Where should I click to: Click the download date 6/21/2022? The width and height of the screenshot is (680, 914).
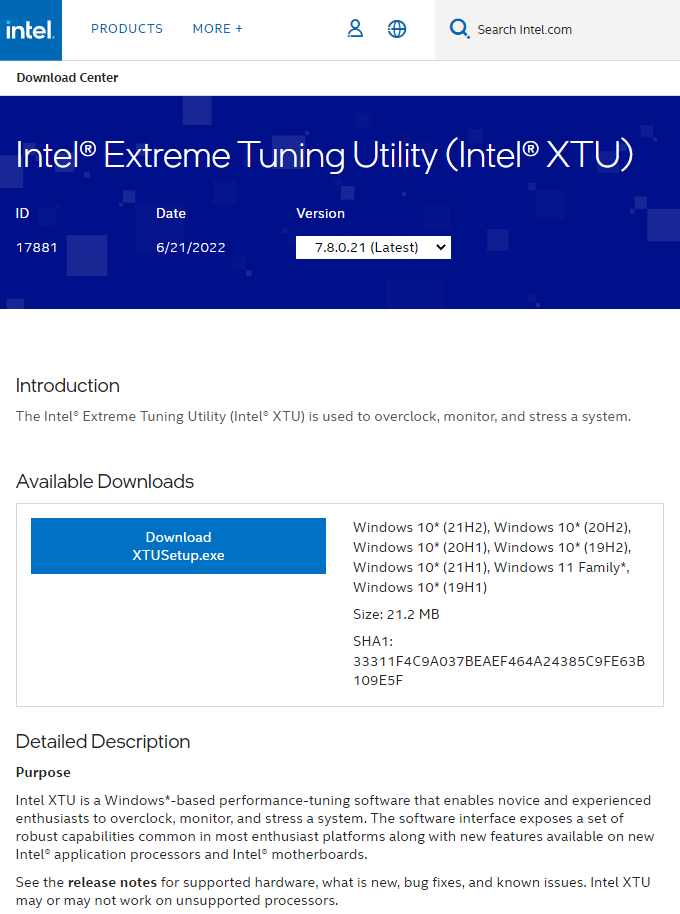point(191,248)
